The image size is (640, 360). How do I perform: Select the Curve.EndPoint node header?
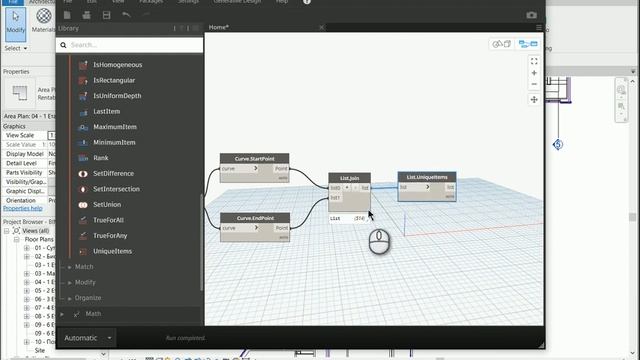(255, 218)
